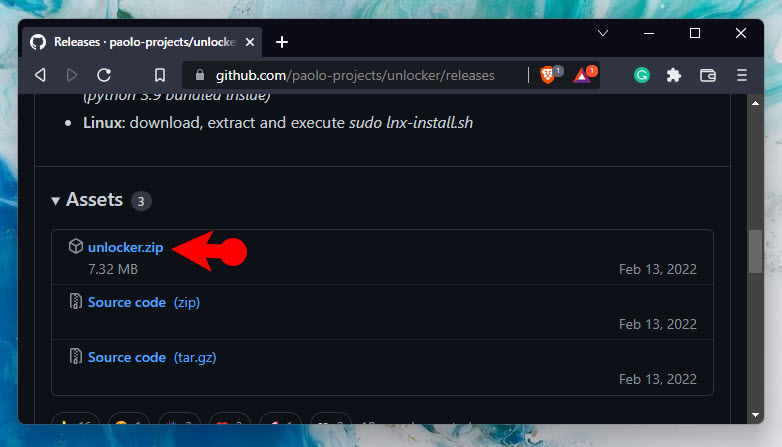The image size is (782, 447).
Task: Reload the page with the refresh icon
Action: [104, 75]
